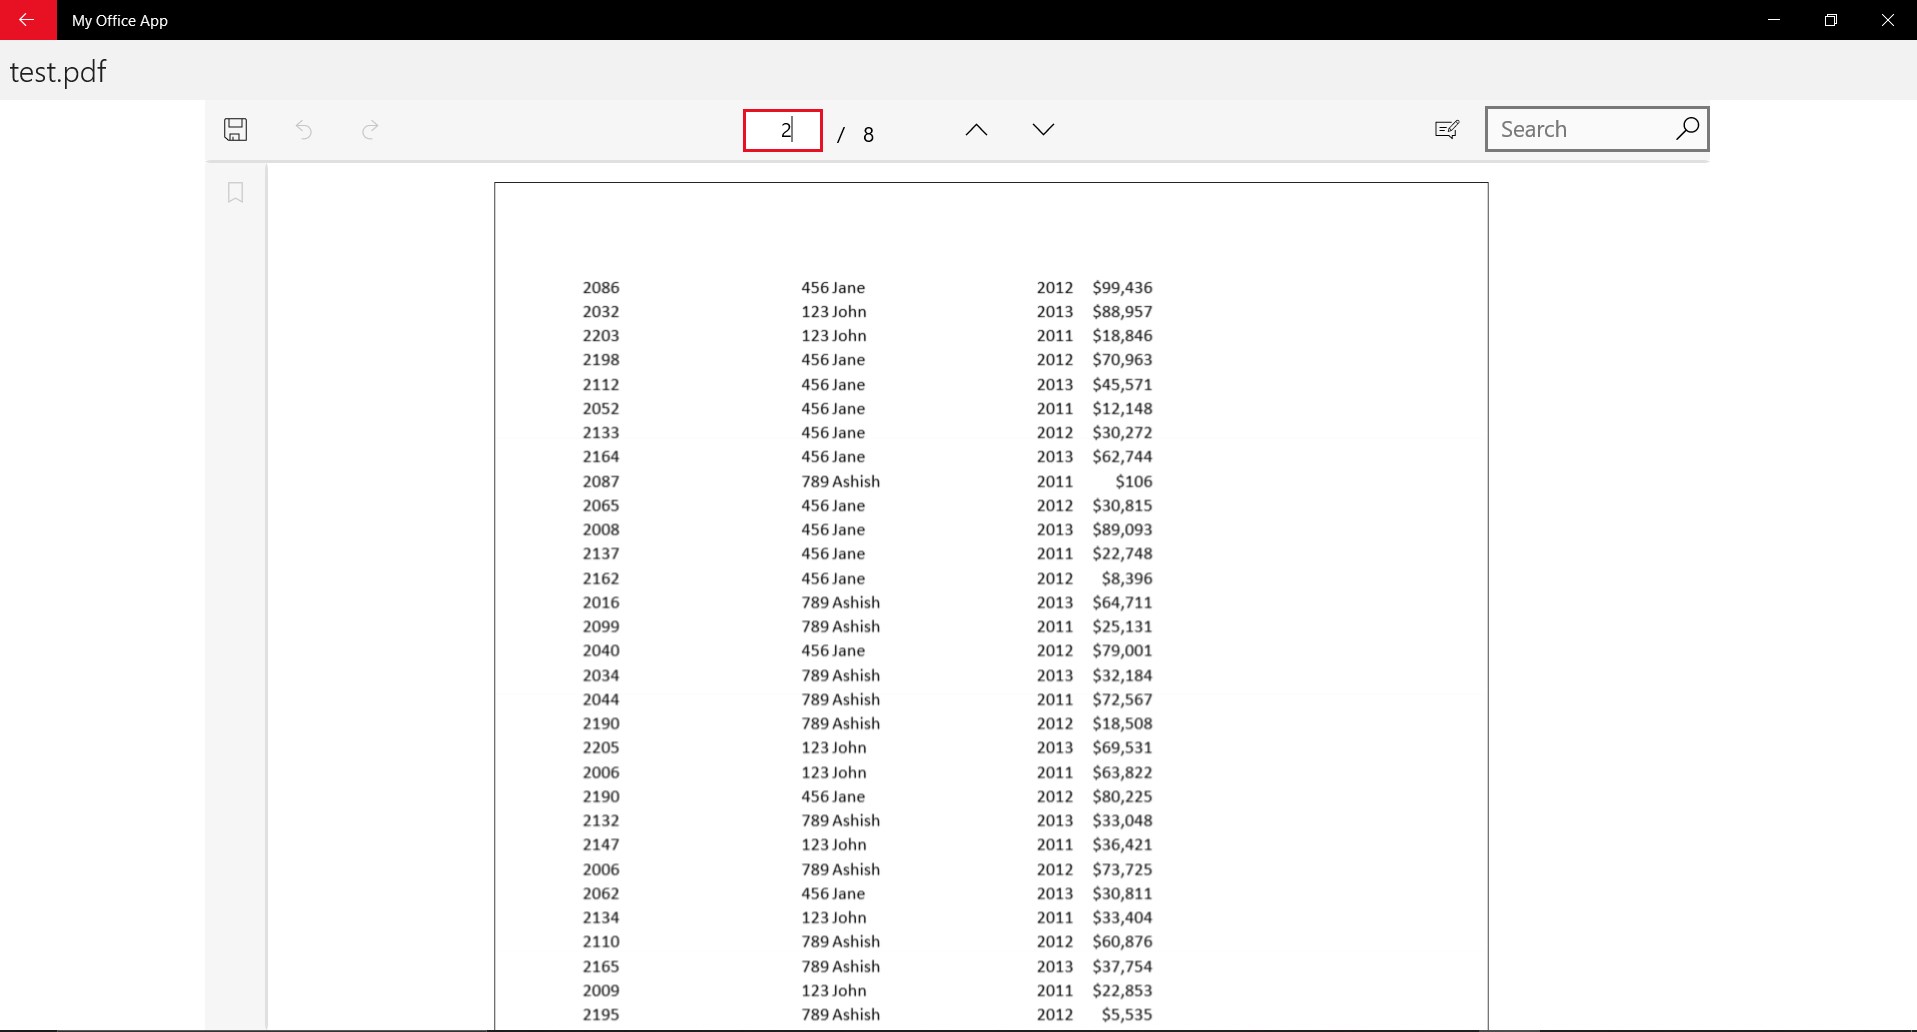Viewport: 1917px width, 1032px height.
Task: Click the ID 2164
Action: (x=601, y=456)
